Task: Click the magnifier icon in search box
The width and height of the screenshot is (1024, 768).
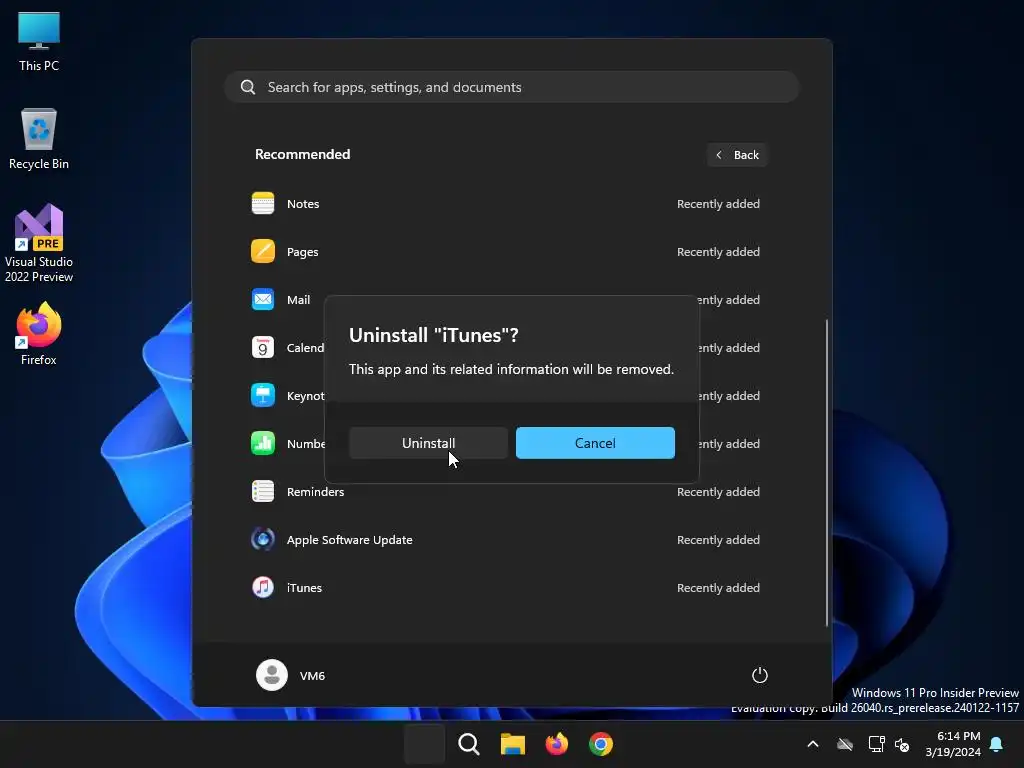Action: pos(248,87)
